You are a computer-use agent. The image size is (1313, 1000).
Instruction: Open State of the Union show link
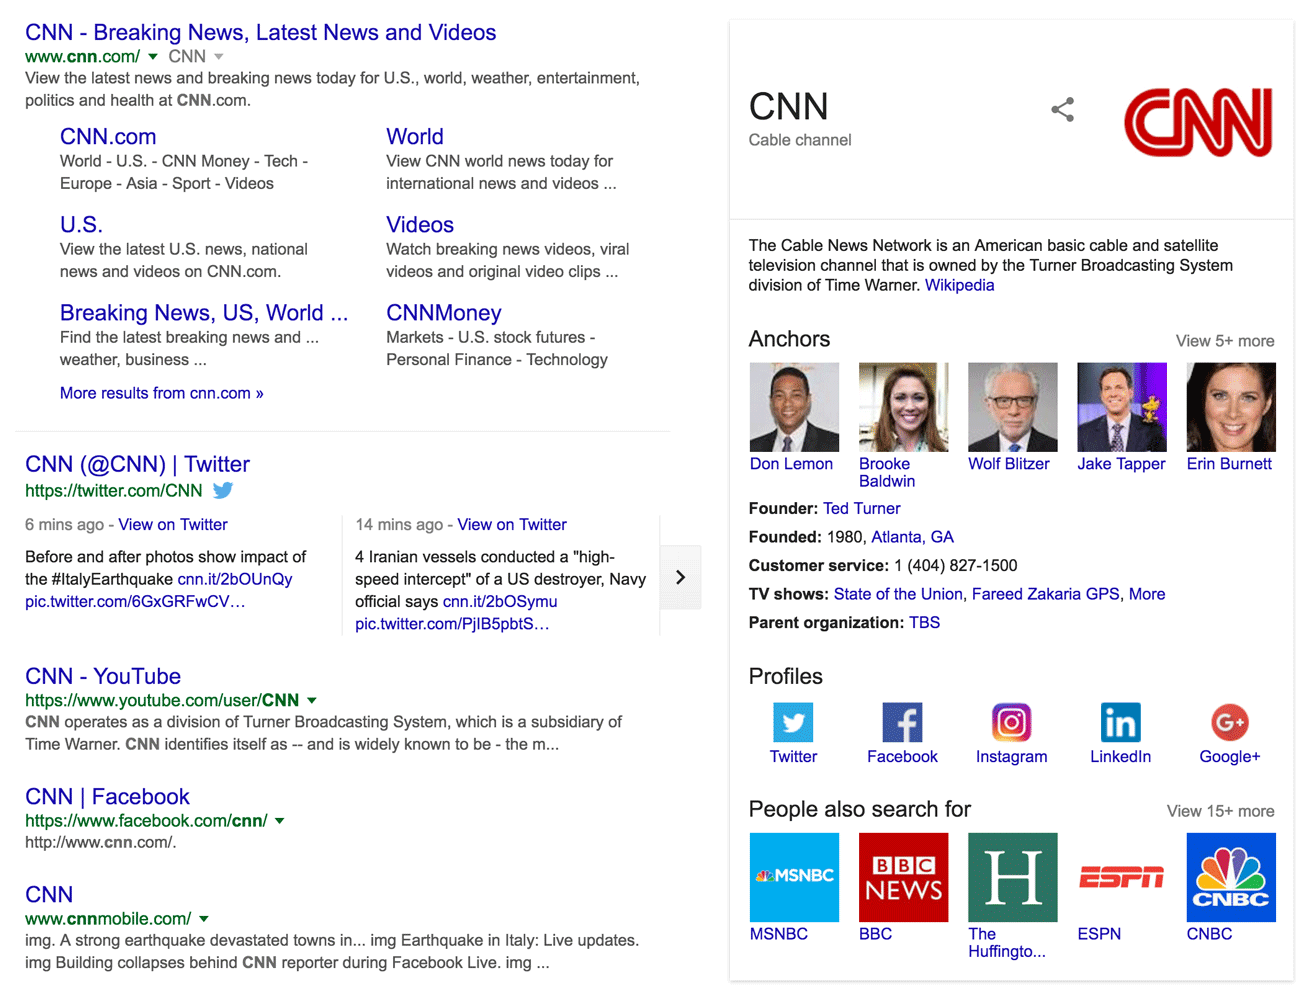(898, 594)
